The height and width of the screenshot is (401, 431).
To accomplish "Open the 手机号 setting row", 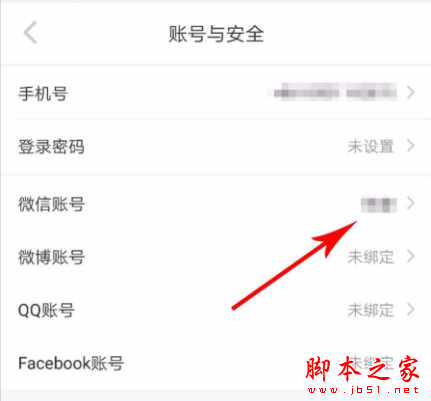I will (x=216, y=93).
